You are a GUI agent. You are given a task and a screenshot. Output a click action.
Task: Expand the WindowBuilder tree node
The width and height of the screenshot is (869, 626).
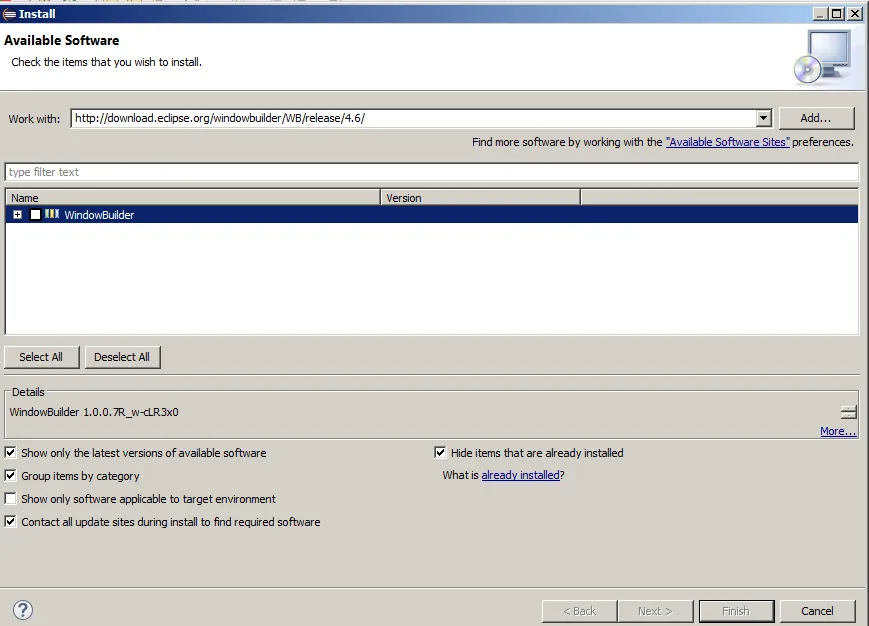[x=18, y=214]
